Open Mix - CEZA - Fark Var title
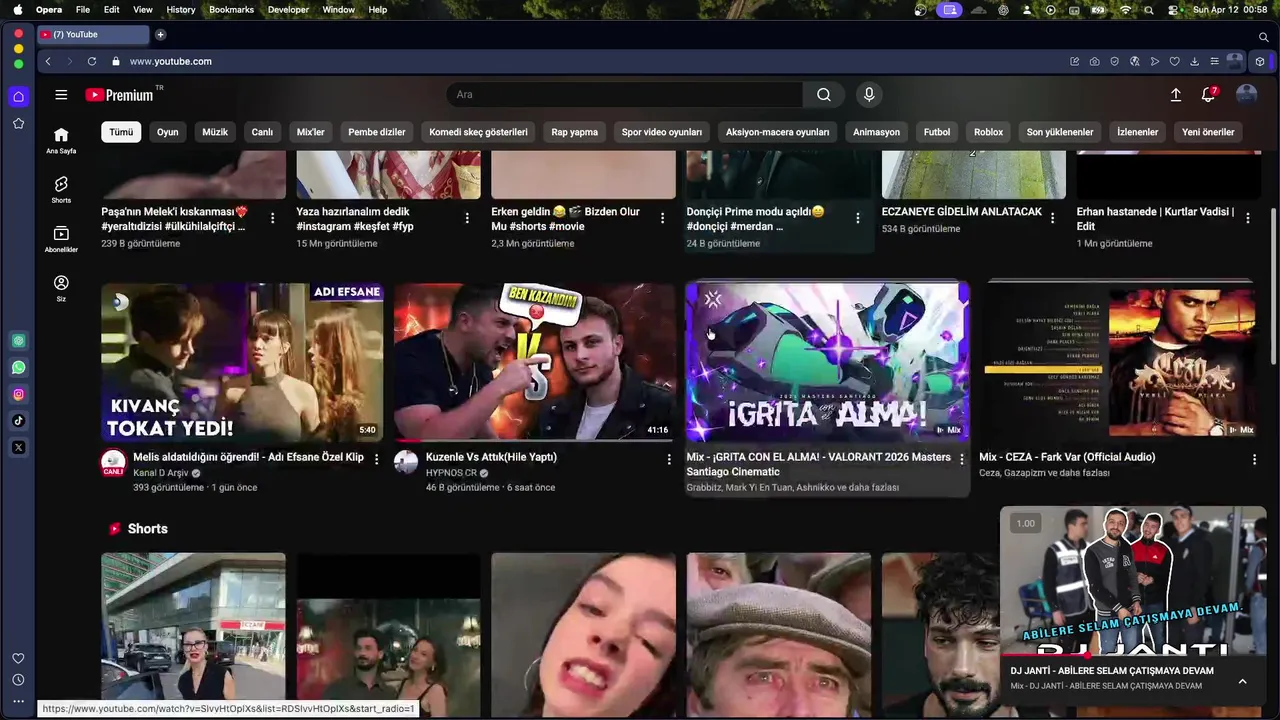 1067,457
